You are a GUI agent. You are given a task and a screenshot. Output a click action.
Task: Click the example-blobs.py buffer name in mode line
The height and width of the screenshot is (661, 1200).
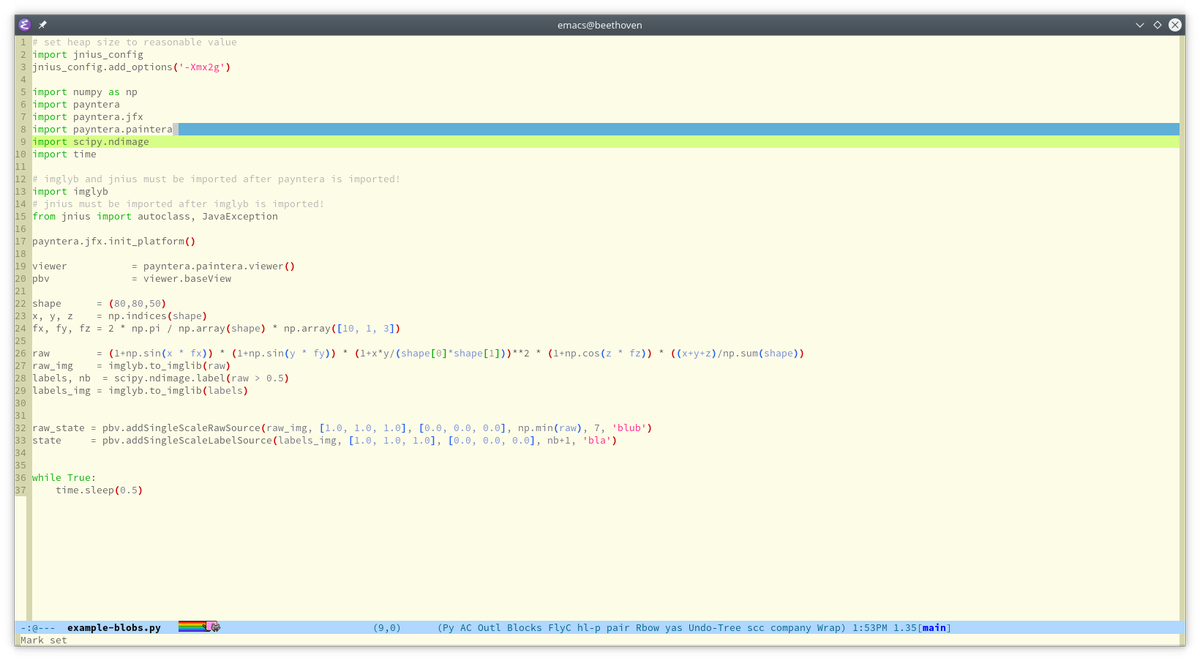click(x=114, y=628)
